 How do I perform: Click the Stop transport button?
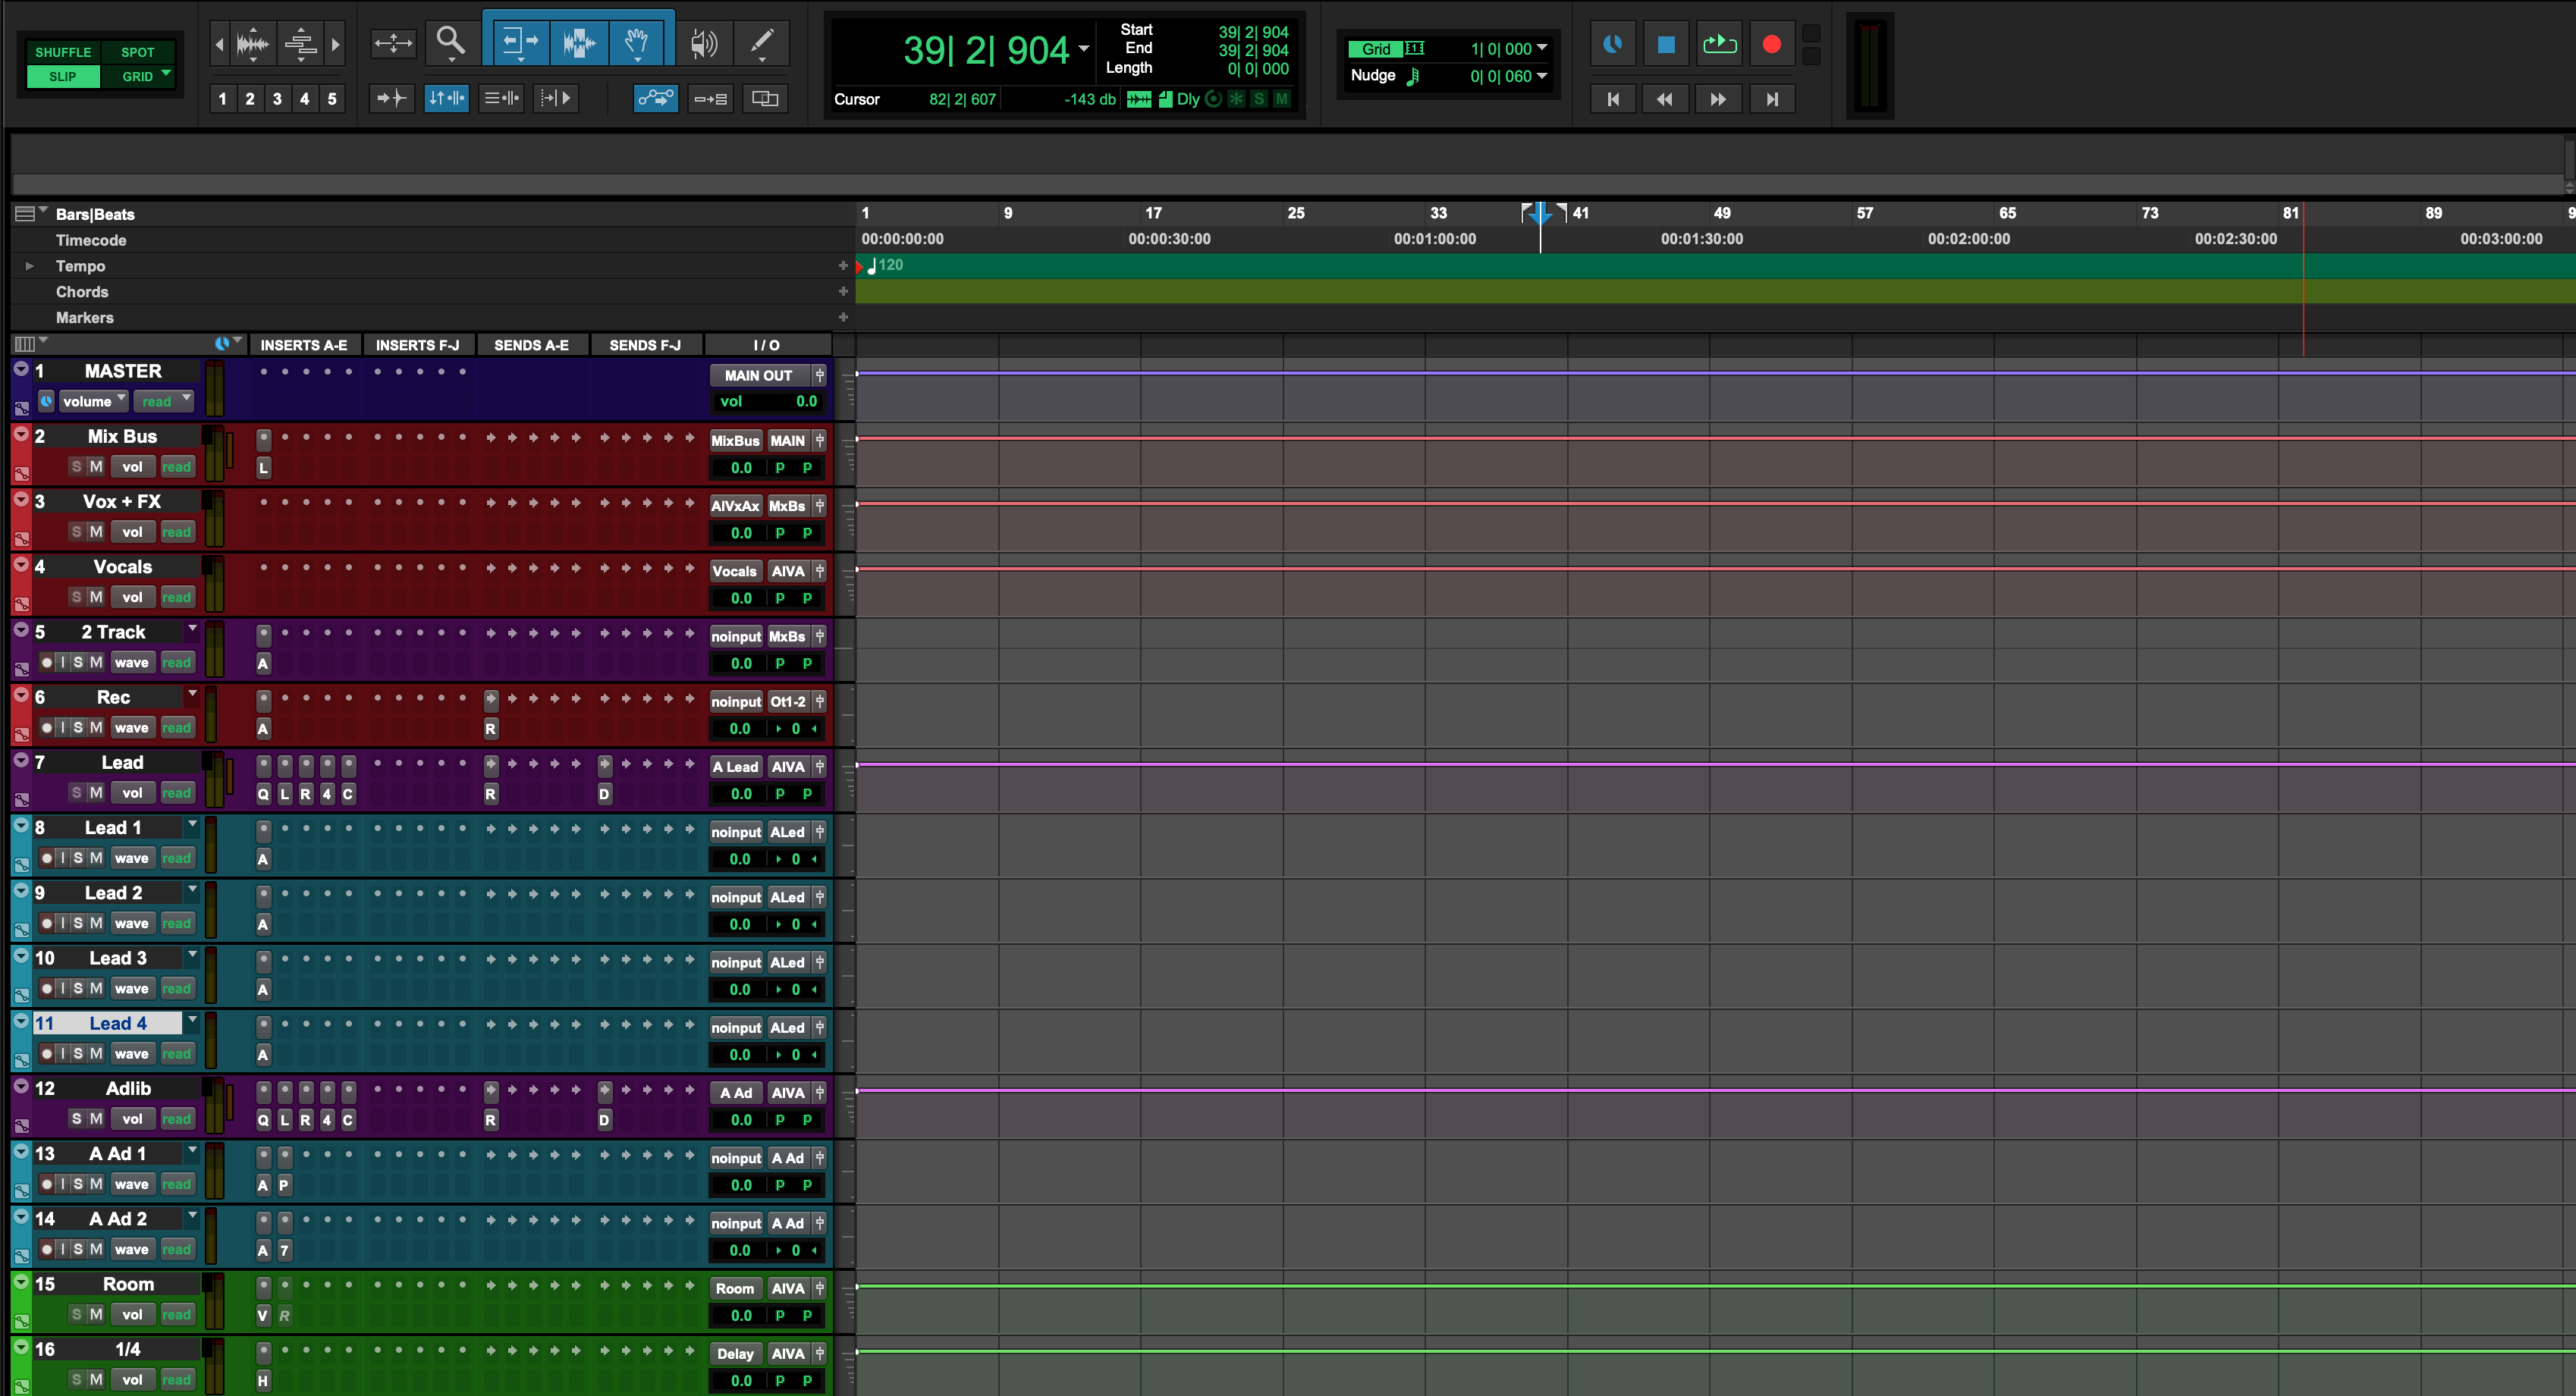click(x=1666, y=44)
